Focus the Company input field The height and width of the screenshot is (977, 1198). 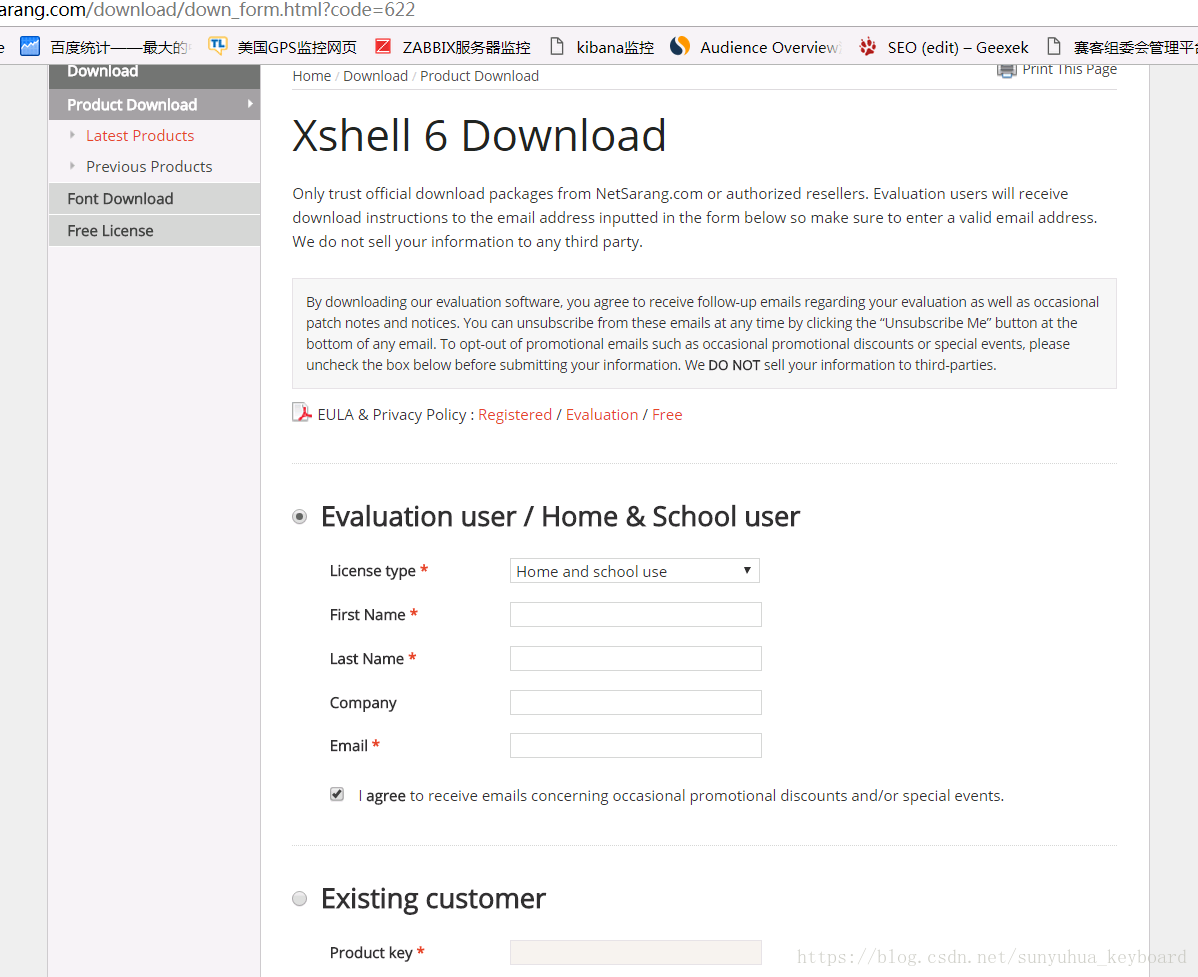pos(636,702)
